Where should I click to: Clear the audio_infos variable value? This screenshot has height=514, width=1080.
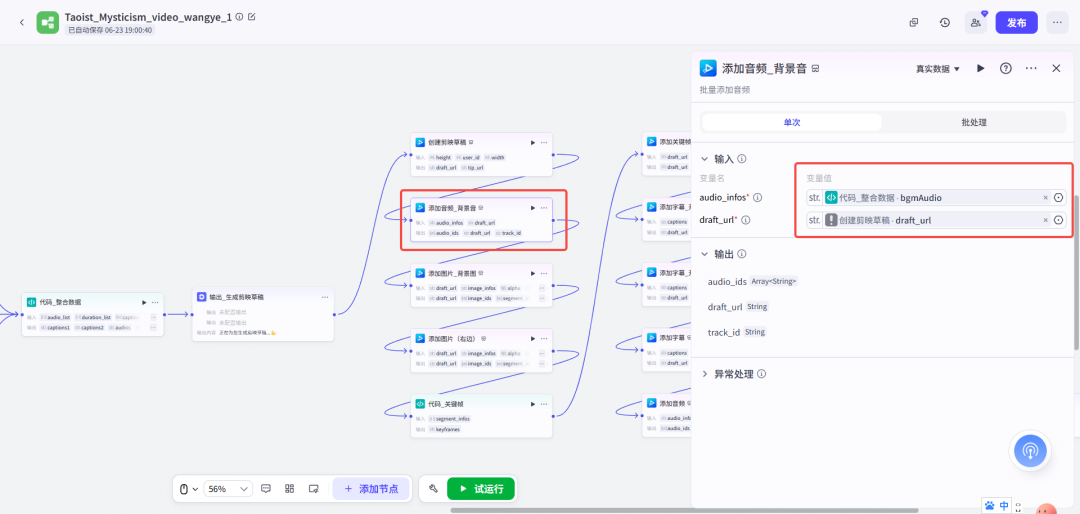coord(1045,198)
